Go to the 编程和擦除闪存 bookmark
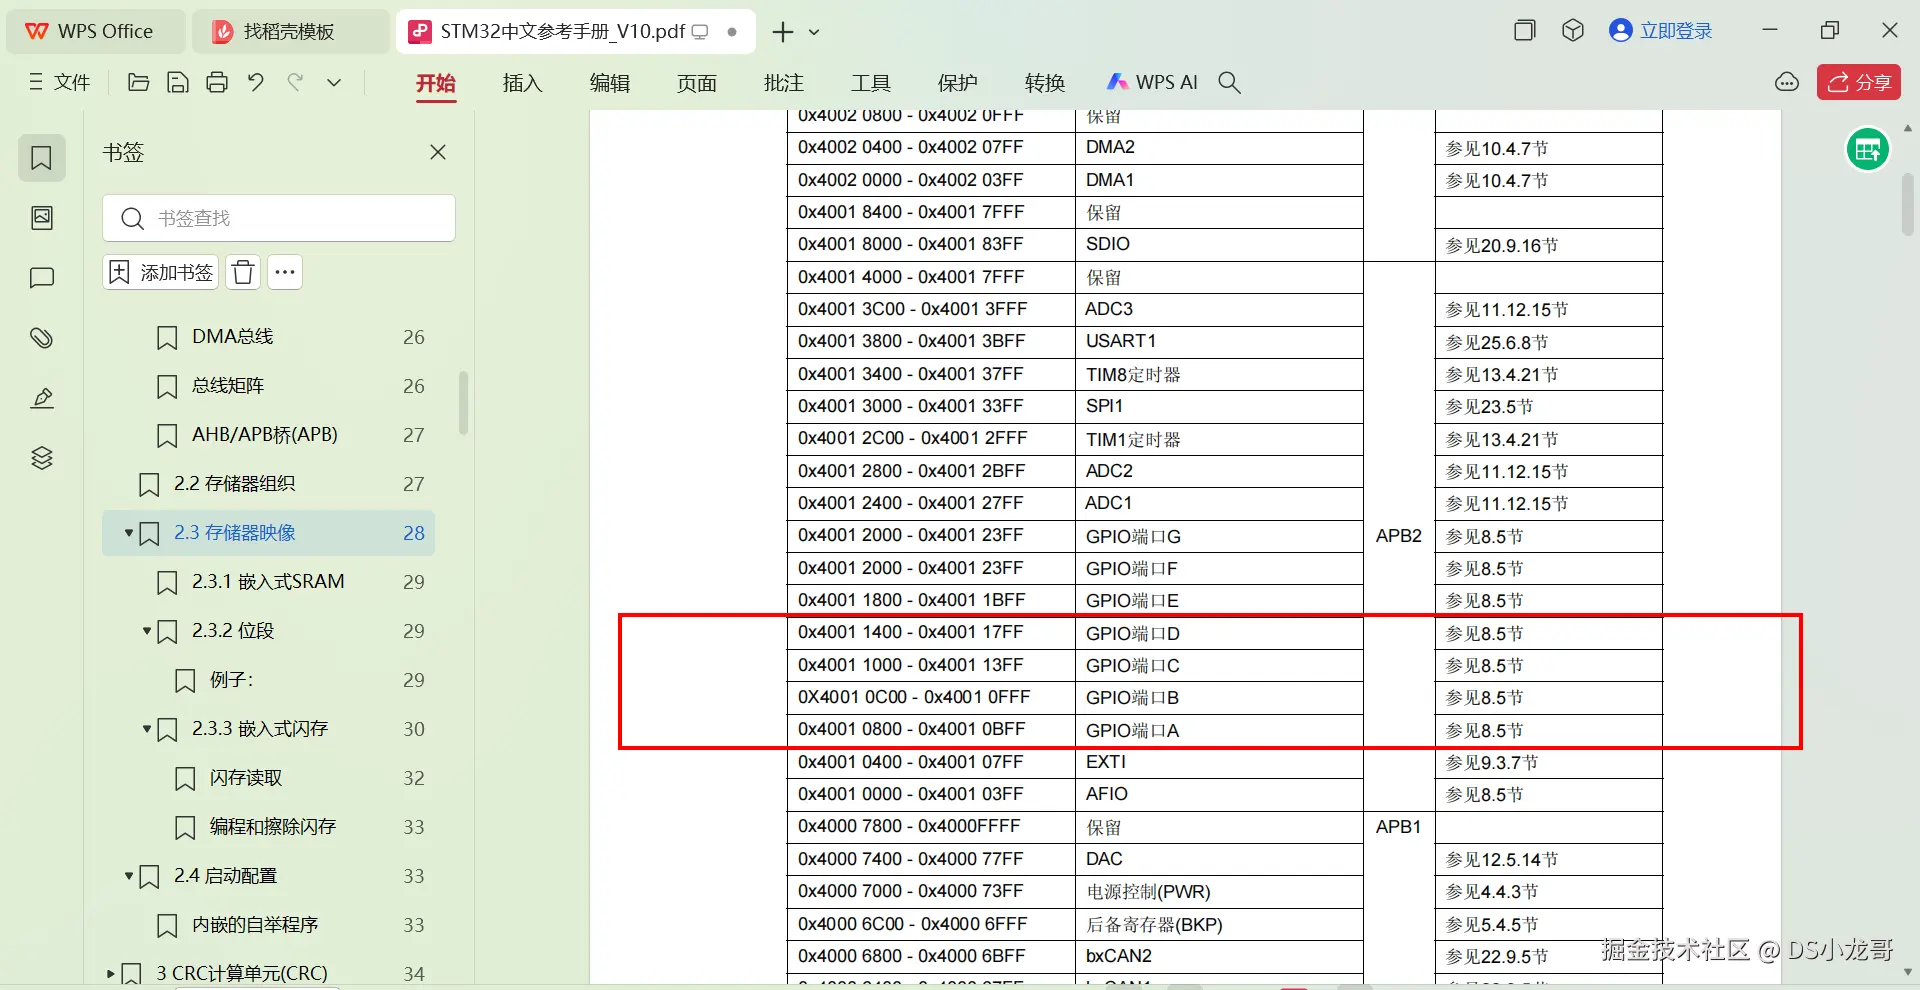 (x=272, y=827)
